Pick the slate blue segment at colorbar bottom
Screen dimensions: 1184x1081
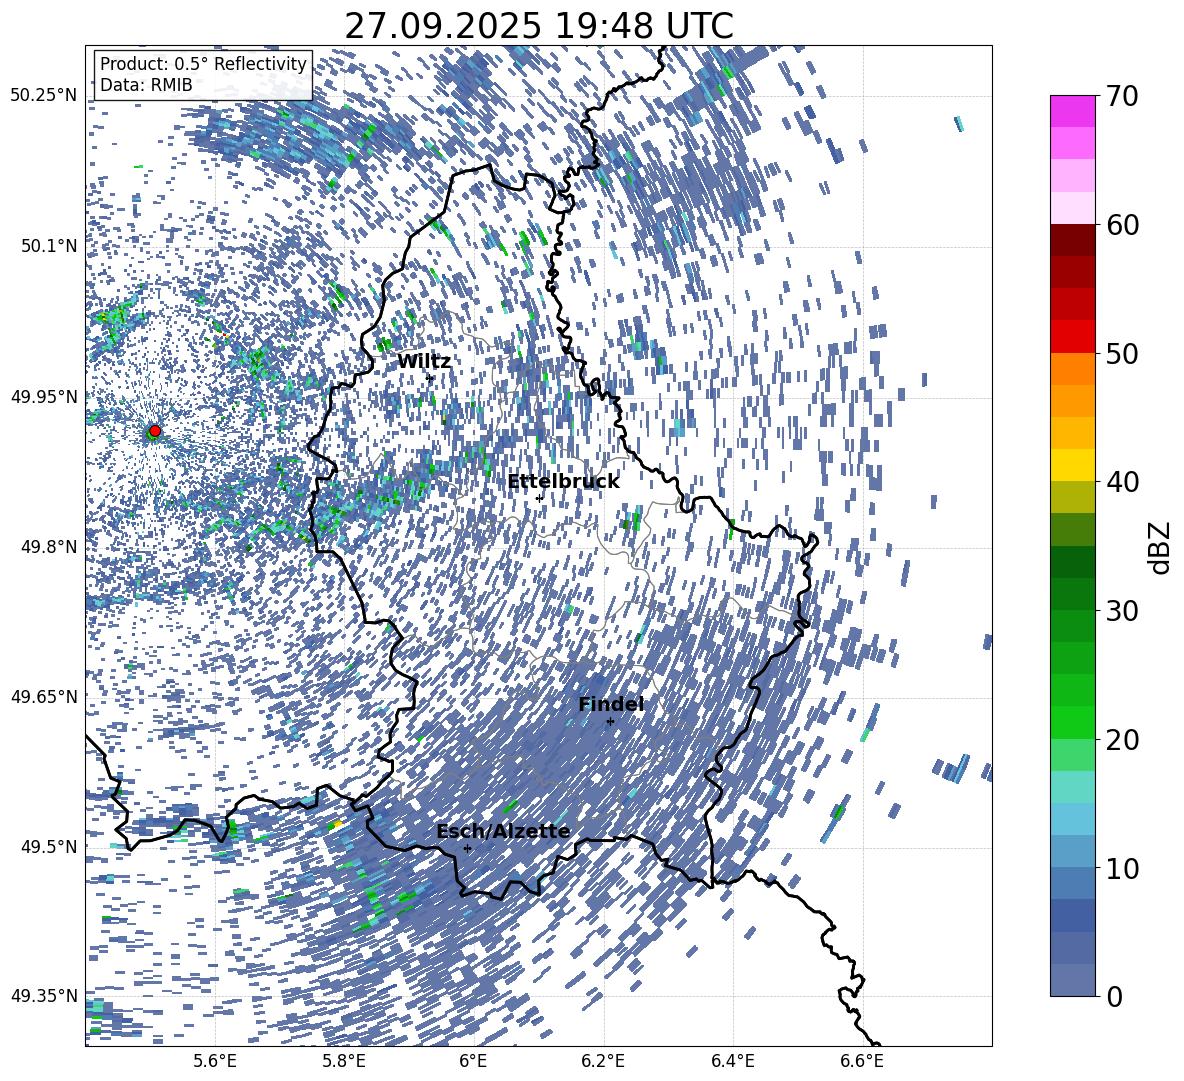click(x=1072, y=980)
